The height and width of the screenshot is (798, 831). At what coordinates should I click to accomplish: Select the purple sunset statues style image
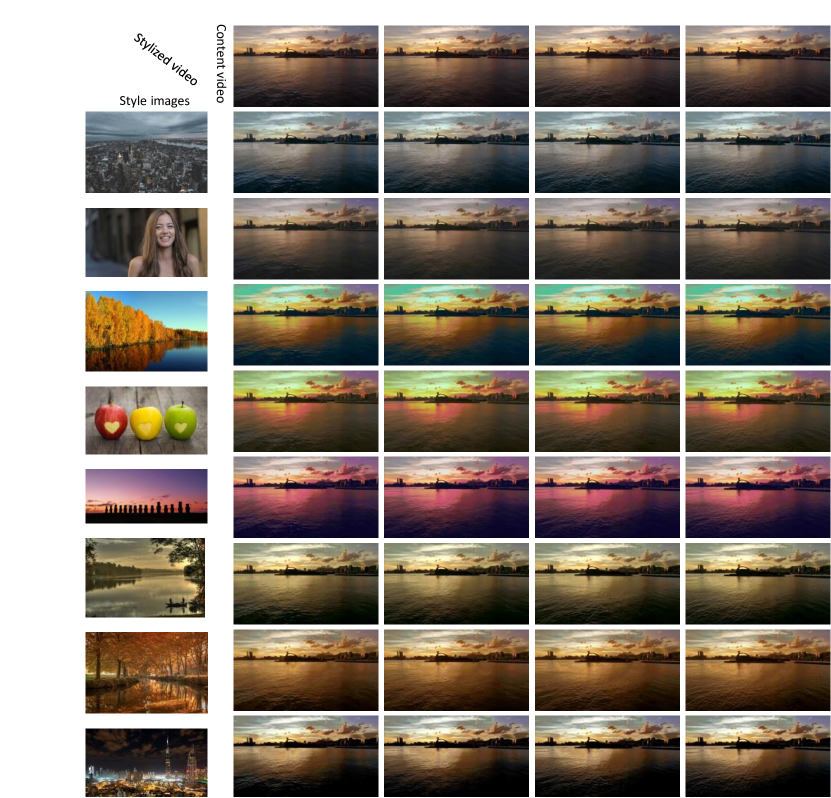pyautogui.click(x=146, y=496)
